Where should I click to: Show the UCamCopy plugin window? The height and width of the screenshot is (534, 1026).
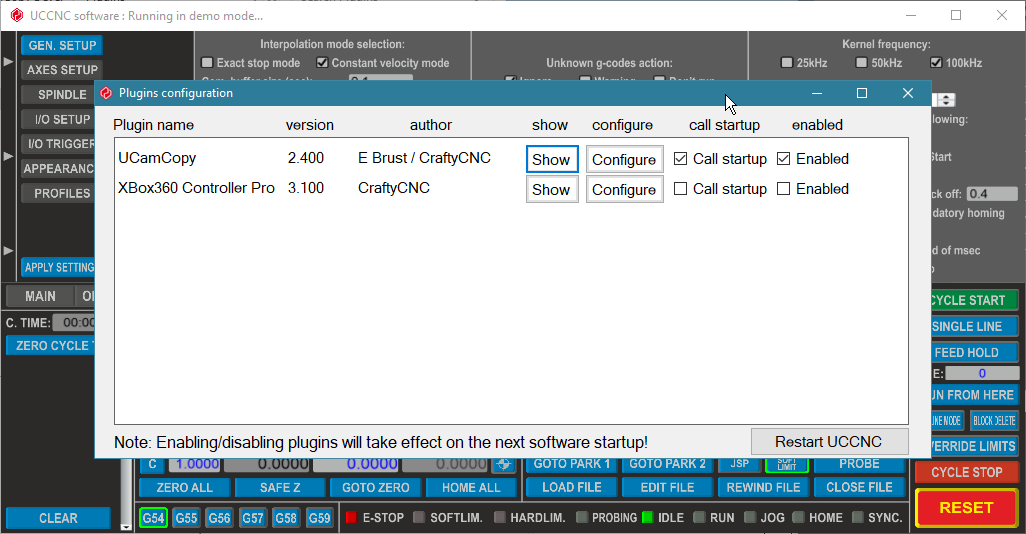pyautogui.click(x=552, y=160)
